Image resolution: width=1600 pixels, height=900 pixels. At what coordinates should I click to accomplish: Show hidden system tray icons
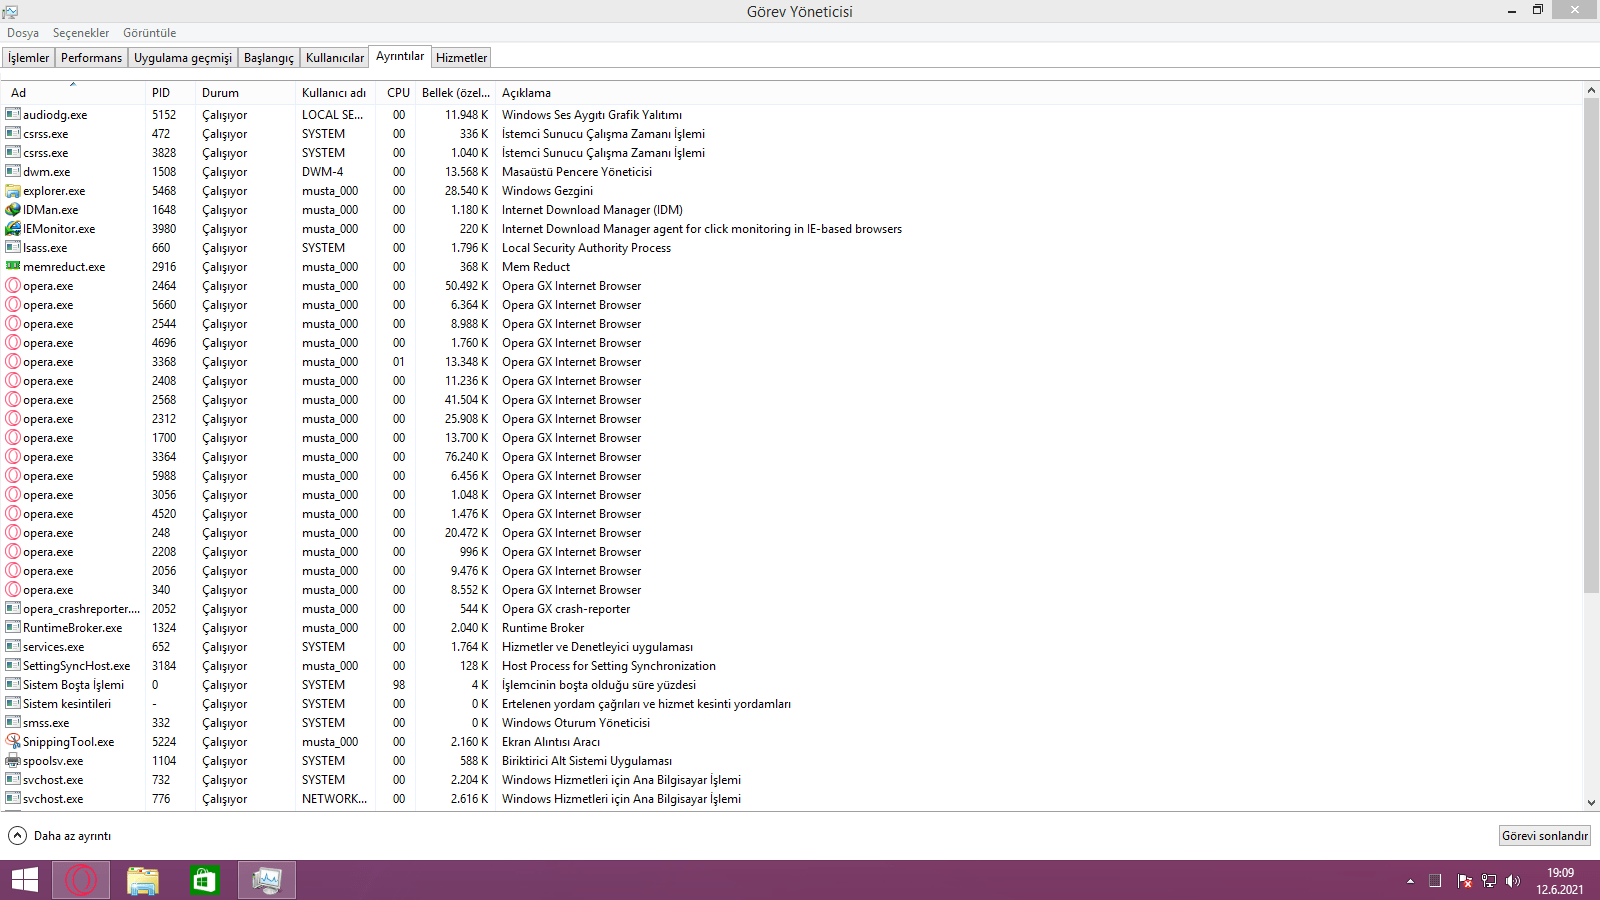[1410, 881]
